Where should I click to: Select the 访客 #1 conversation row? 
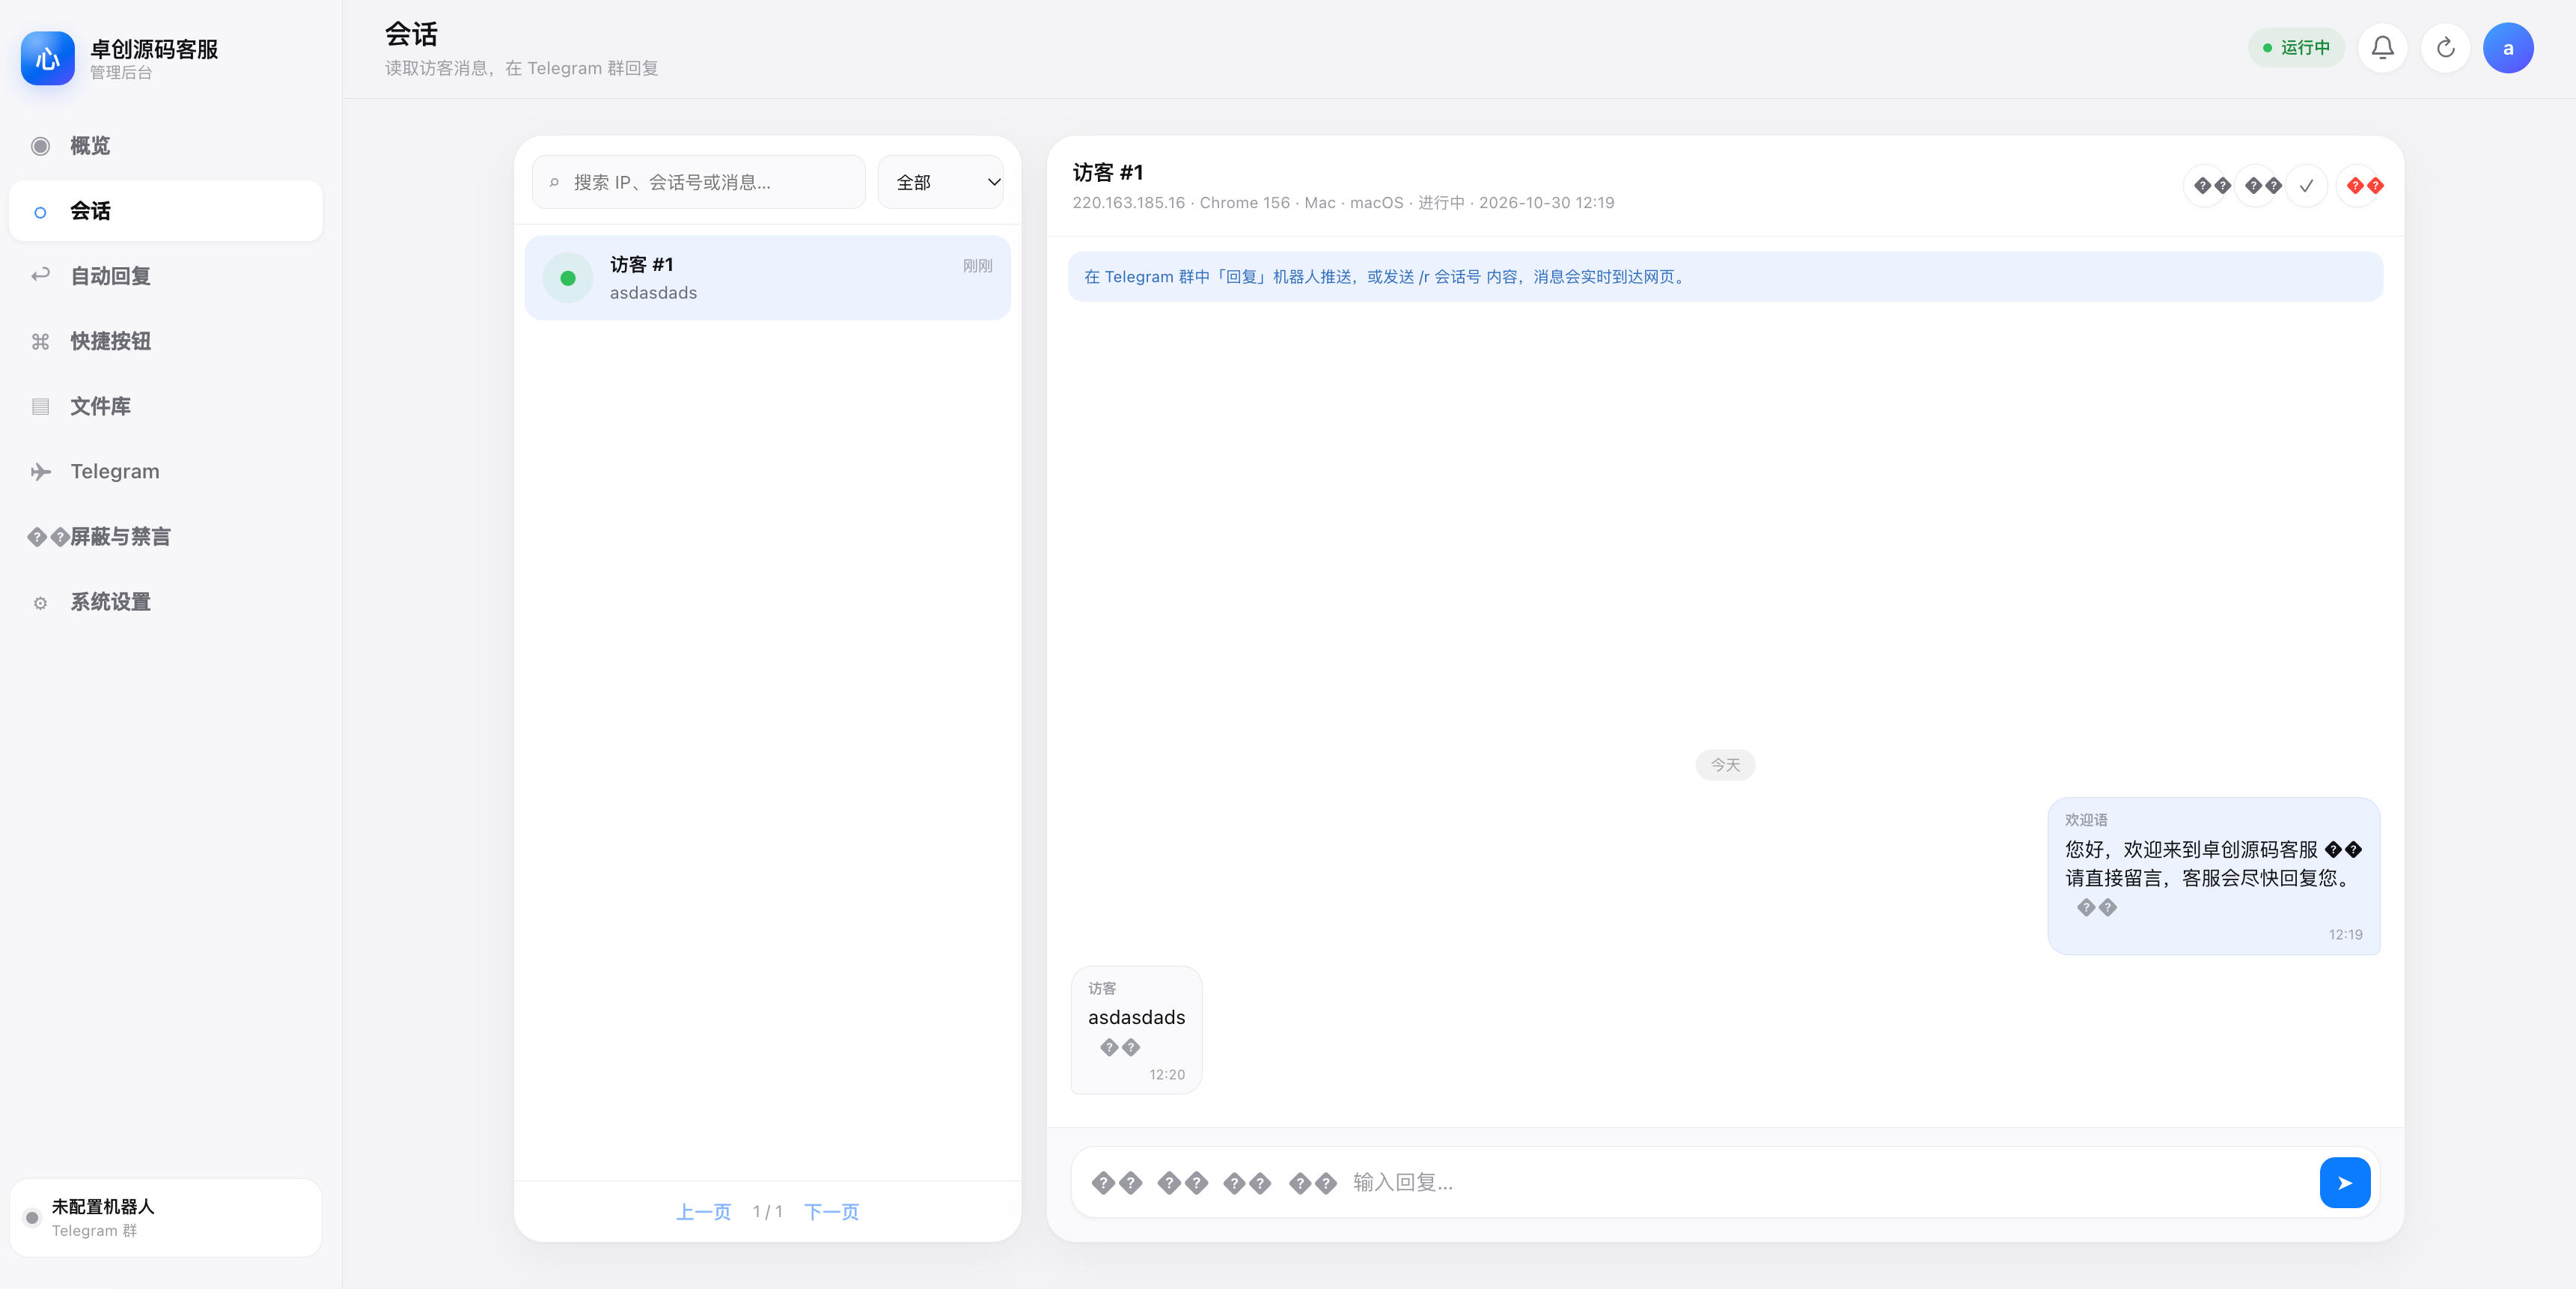(x=767, y=278)
